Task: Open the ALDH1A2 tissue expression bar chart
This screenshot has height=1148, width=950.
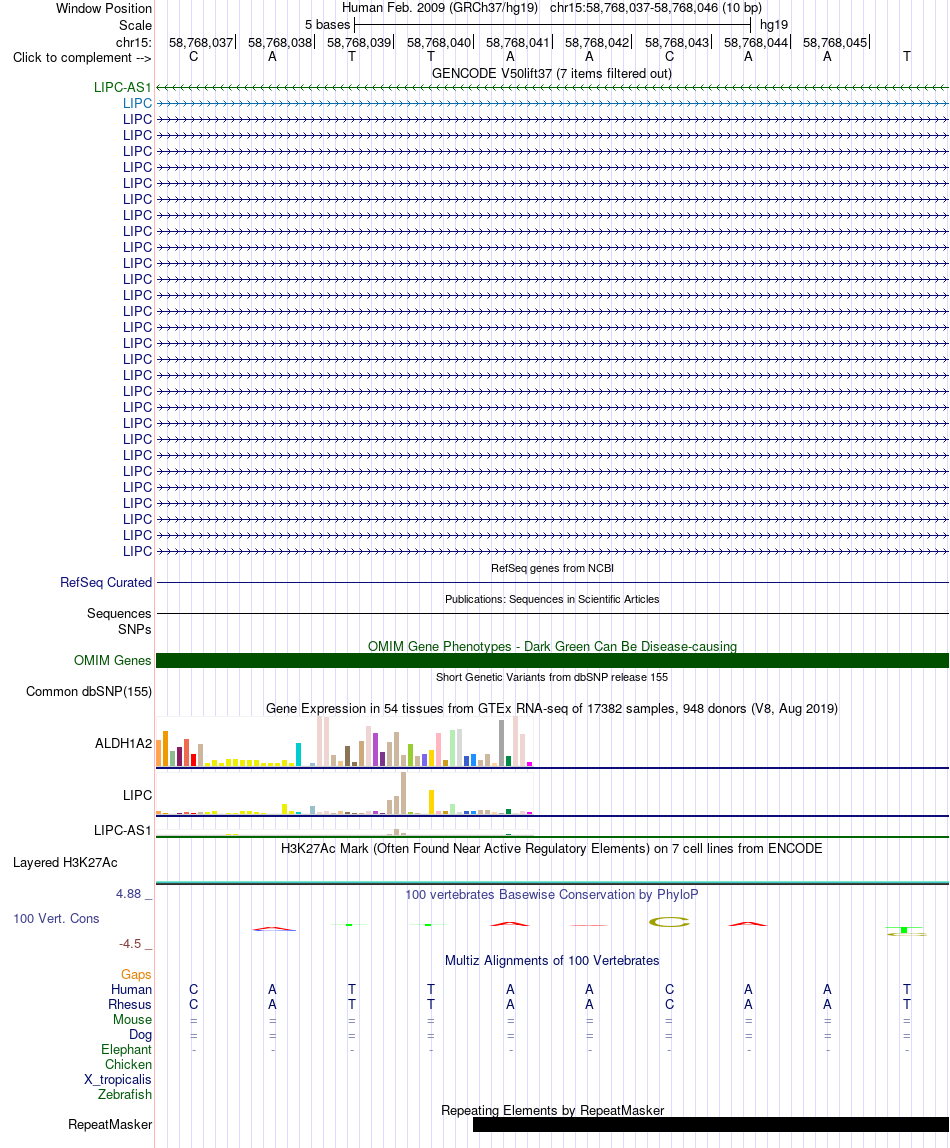Action: [x=344, y=742]
